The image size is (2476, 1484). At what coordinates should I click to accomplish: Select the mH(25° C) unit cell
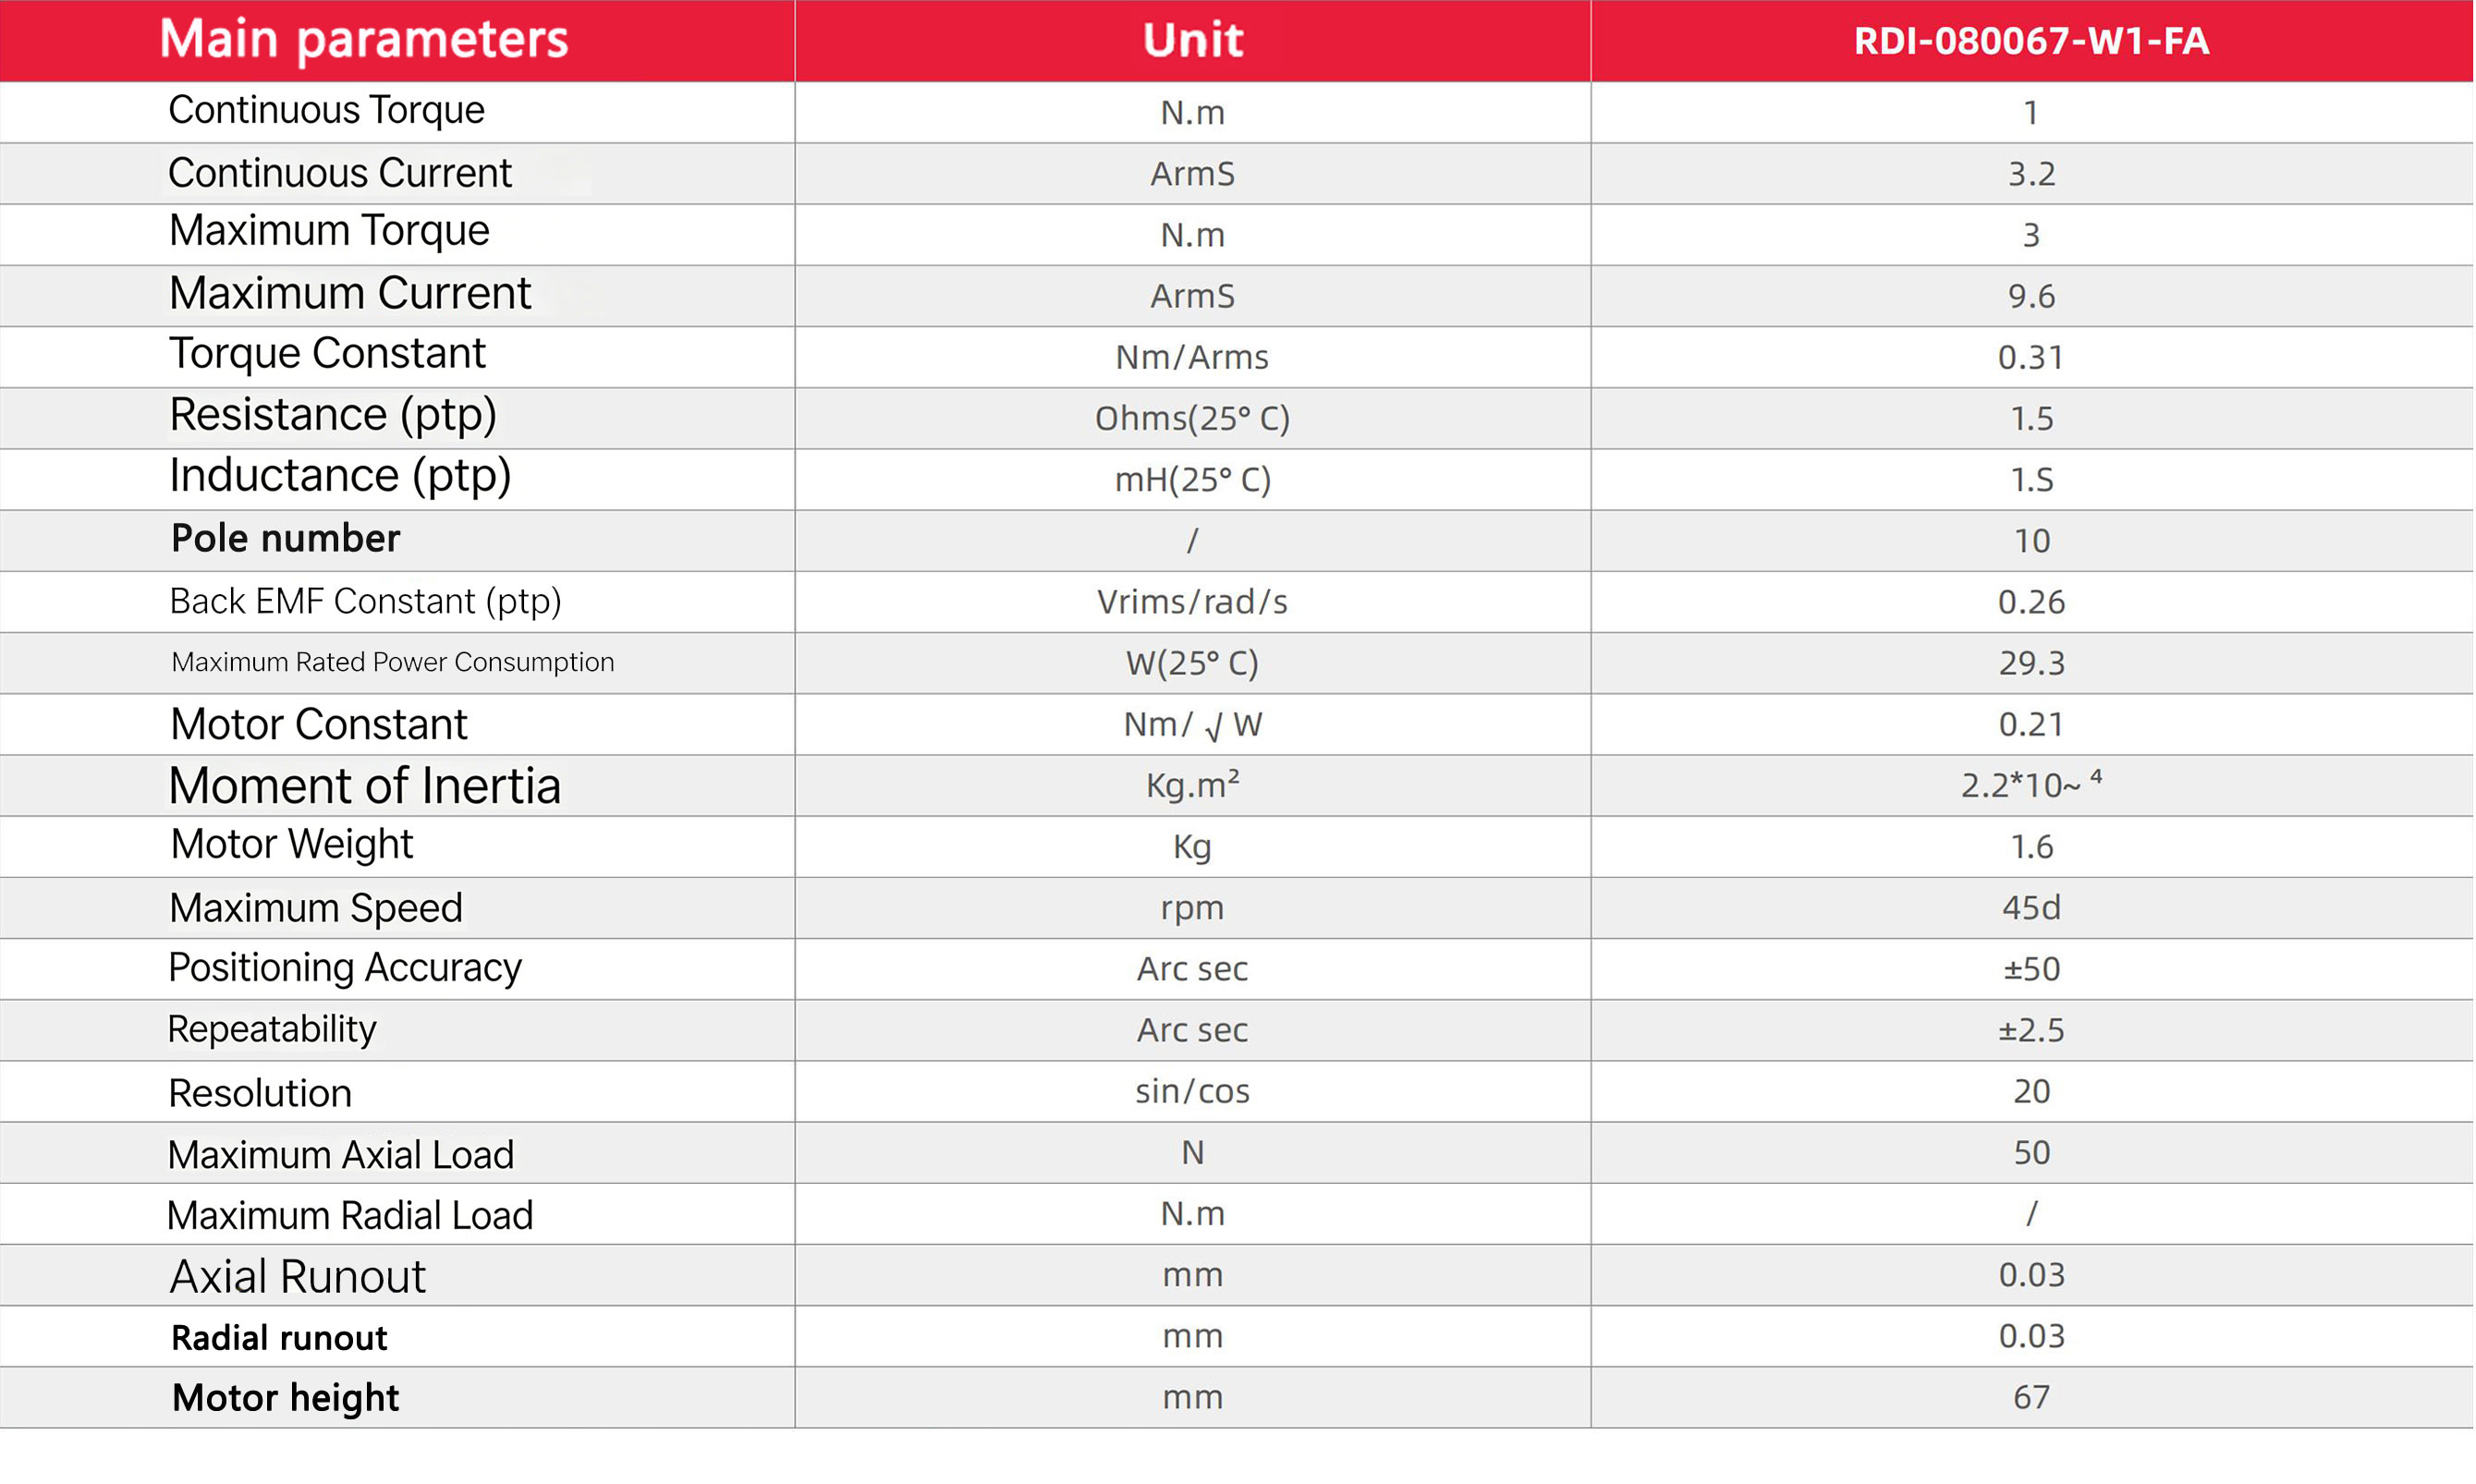[1192, 480]
